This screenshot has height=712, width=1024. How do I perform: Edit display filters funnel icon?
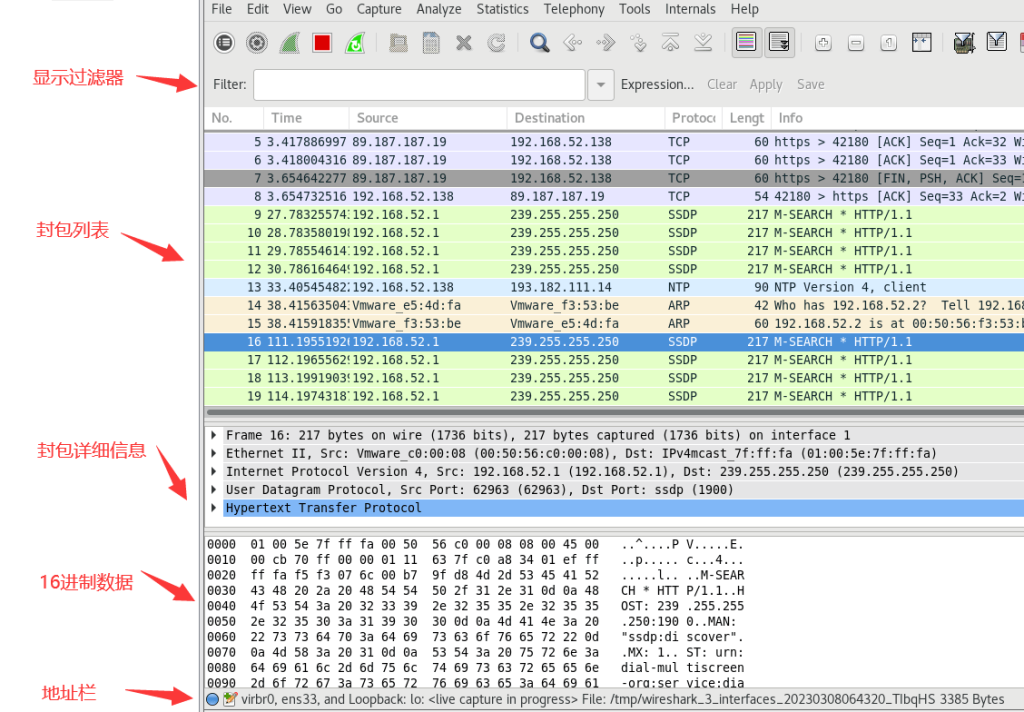(997, 43)
